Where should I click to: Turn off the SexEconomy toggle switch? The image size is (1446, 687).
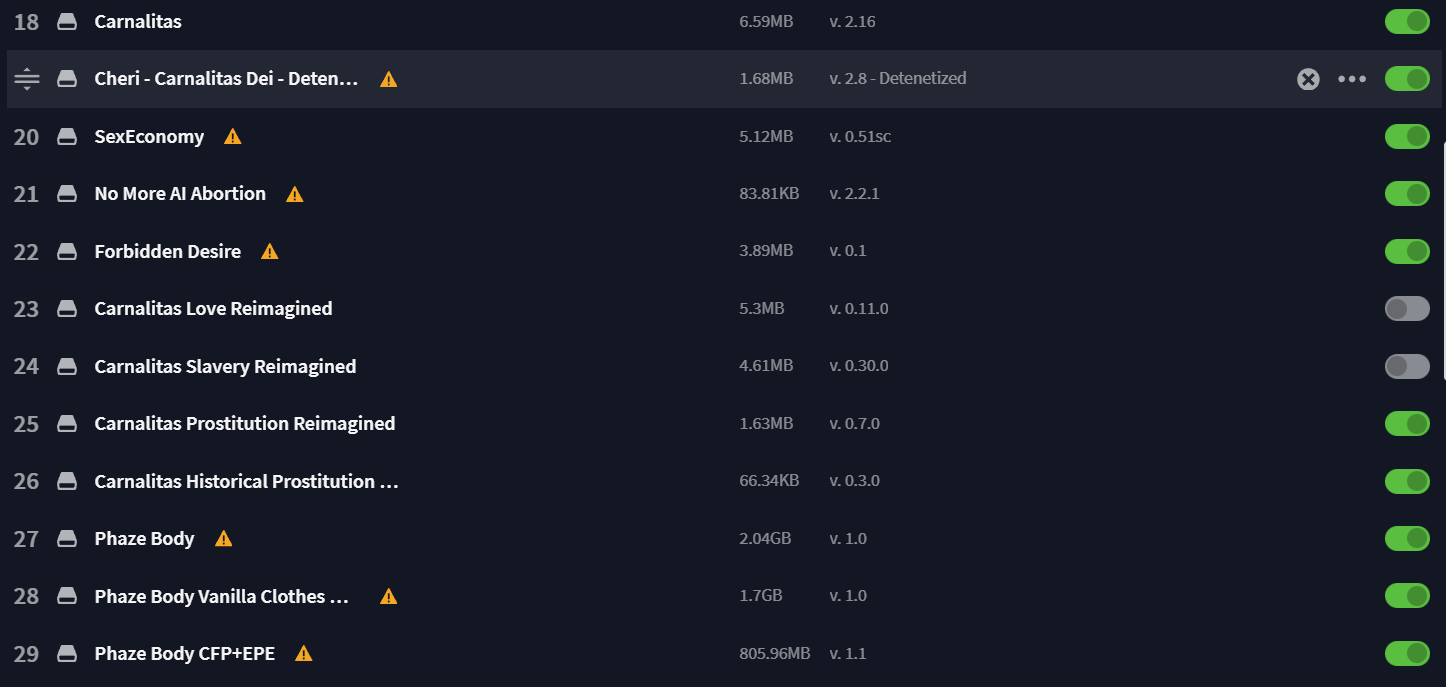1407,136
